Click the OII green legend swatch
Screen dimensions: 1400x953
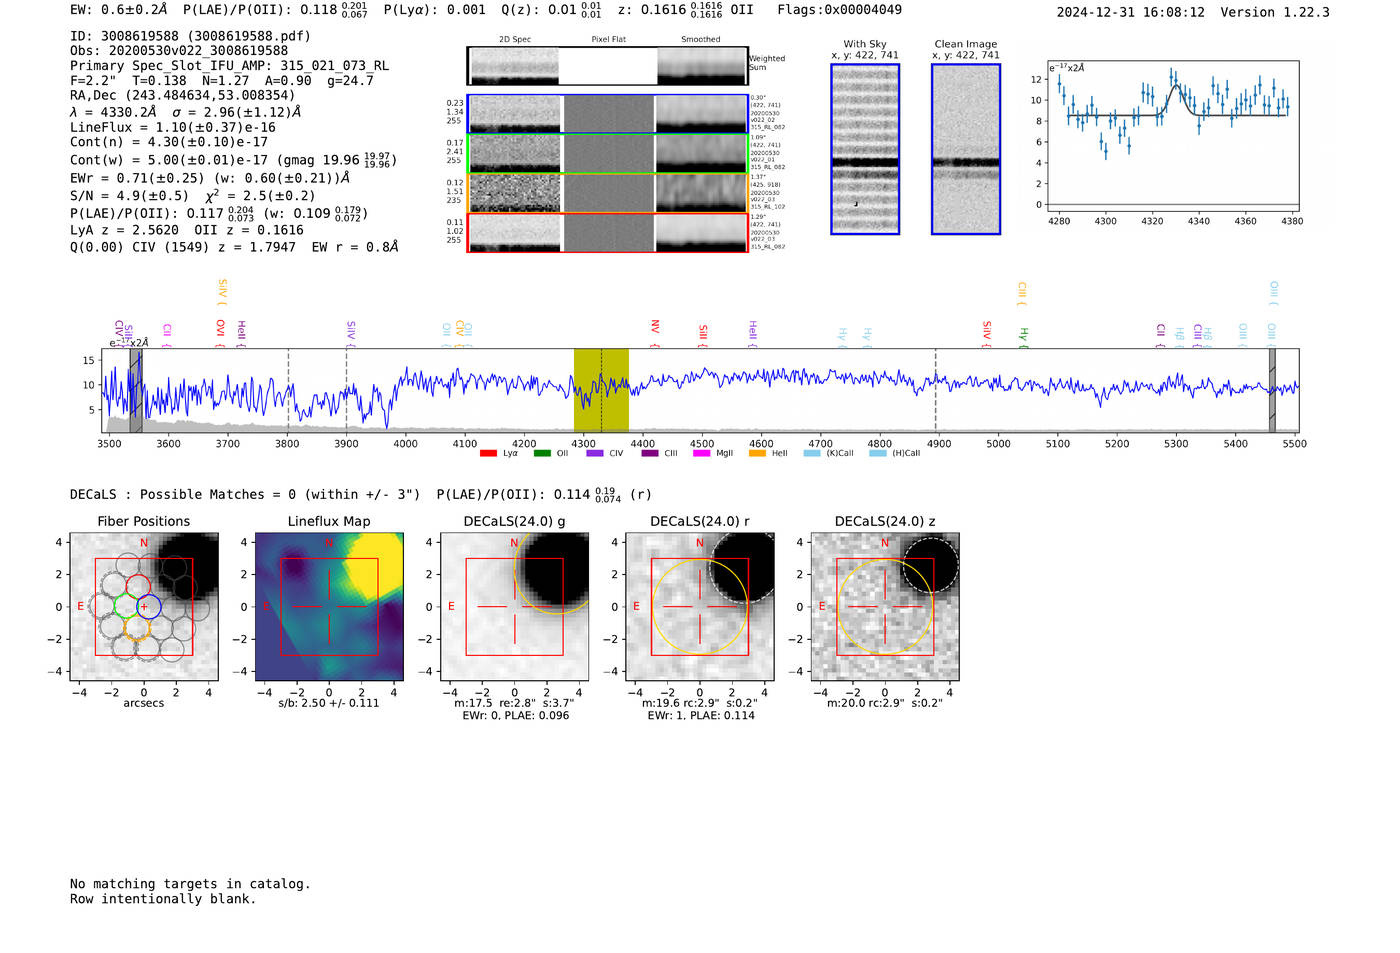click(x=542, y=453)
